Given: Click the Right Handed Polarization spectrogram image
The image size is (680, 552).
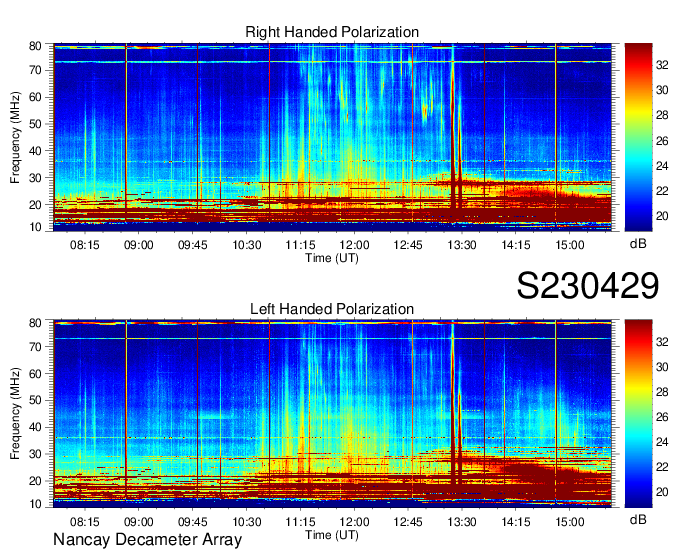Looking at the screenshot, I should tap(332, 137).
